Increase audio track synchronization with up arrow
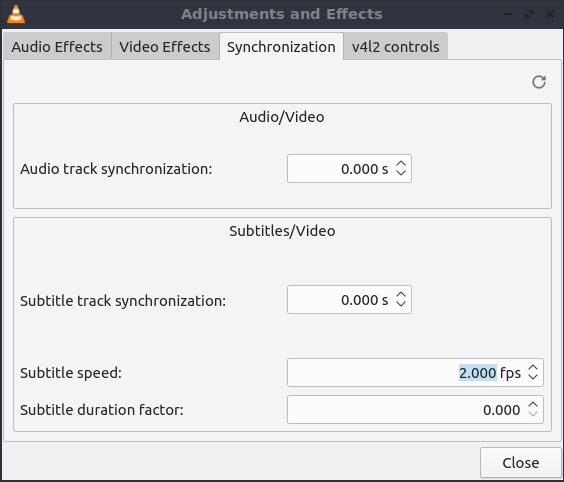This screenshot has width=564, height=482. 401,164
